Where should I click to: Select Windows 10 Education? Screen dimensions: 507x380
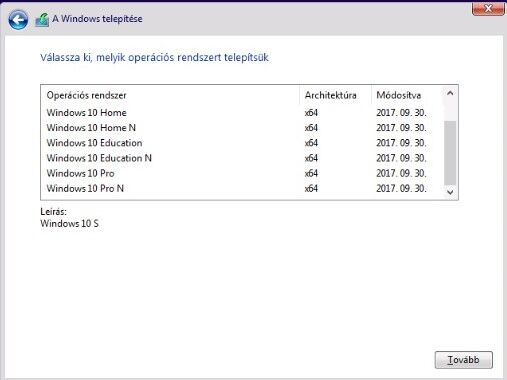(243, 143)
